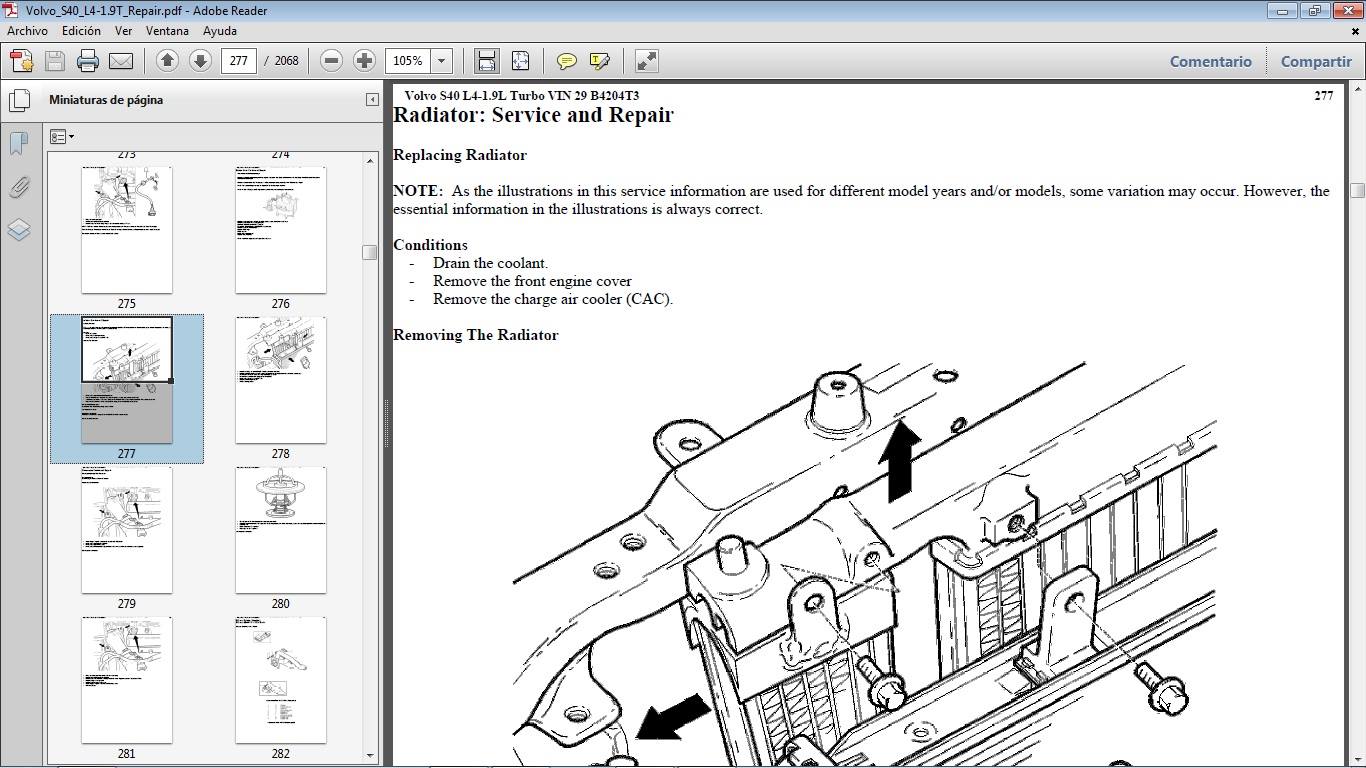
Task: Select page 282 thumbnail
Action: [280, 680]
